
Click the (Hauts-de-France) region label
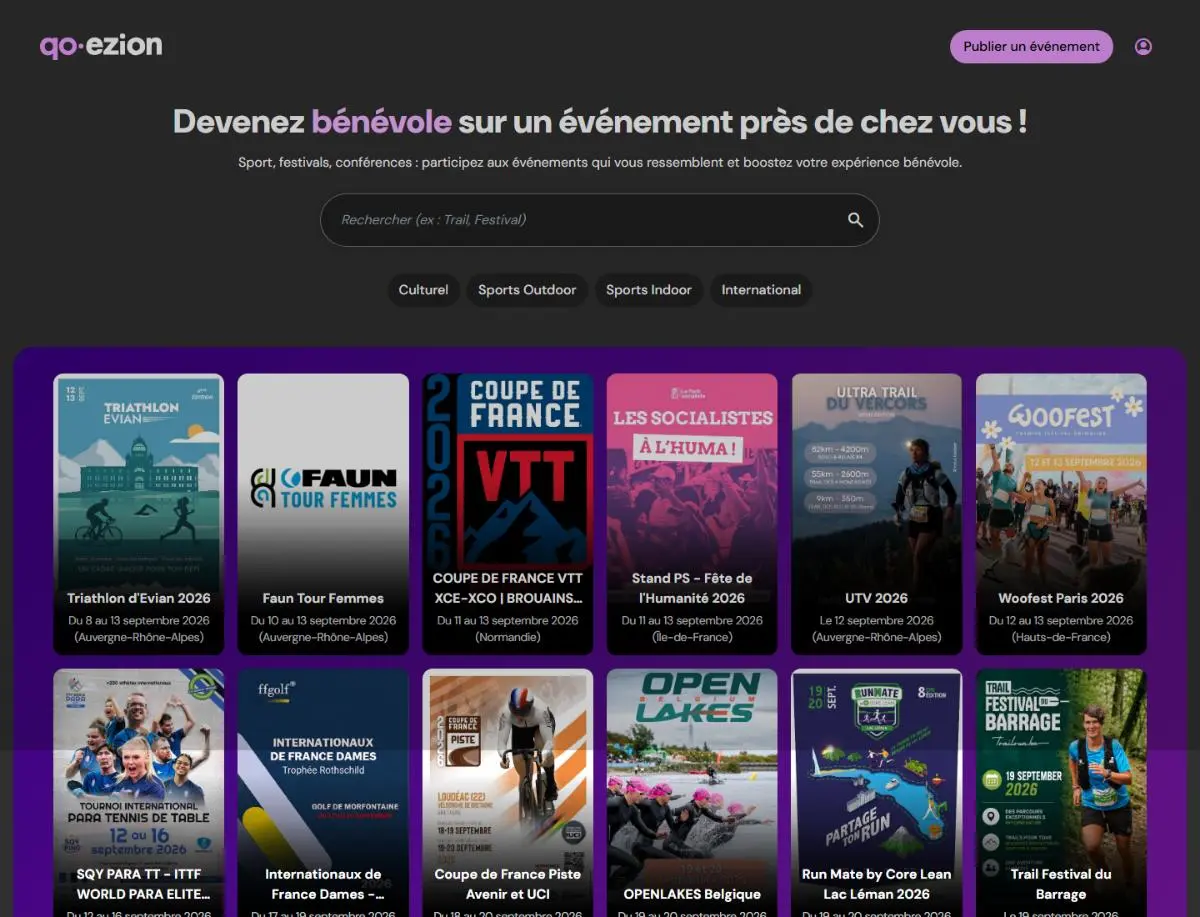tap(1061, 637)
